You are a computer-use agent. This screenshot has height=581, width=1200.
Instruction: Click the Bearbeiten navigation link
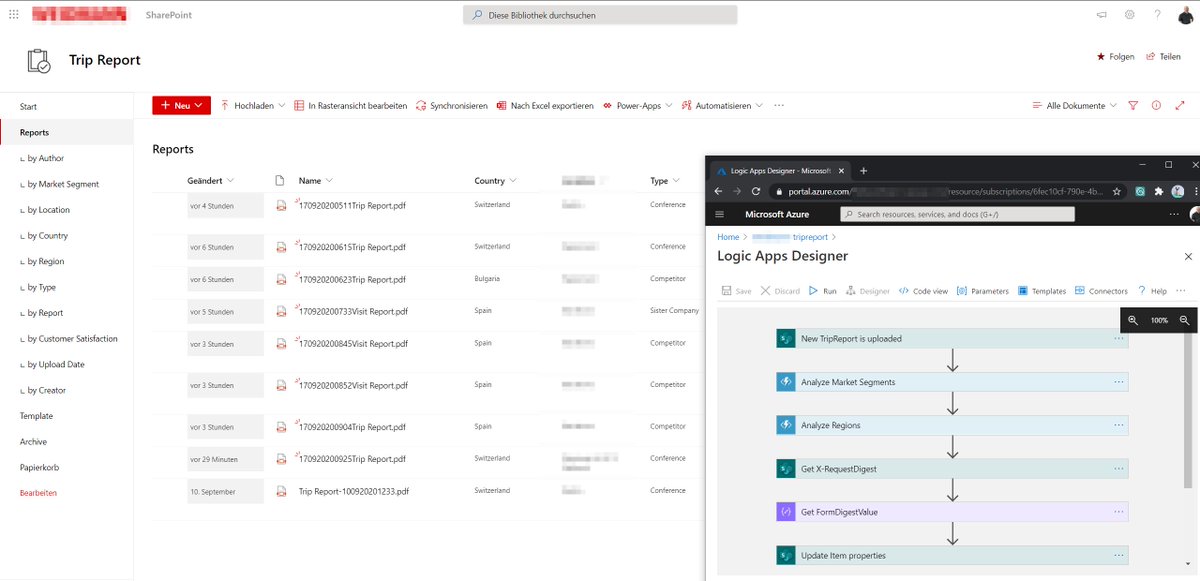(x=38, y=493)
